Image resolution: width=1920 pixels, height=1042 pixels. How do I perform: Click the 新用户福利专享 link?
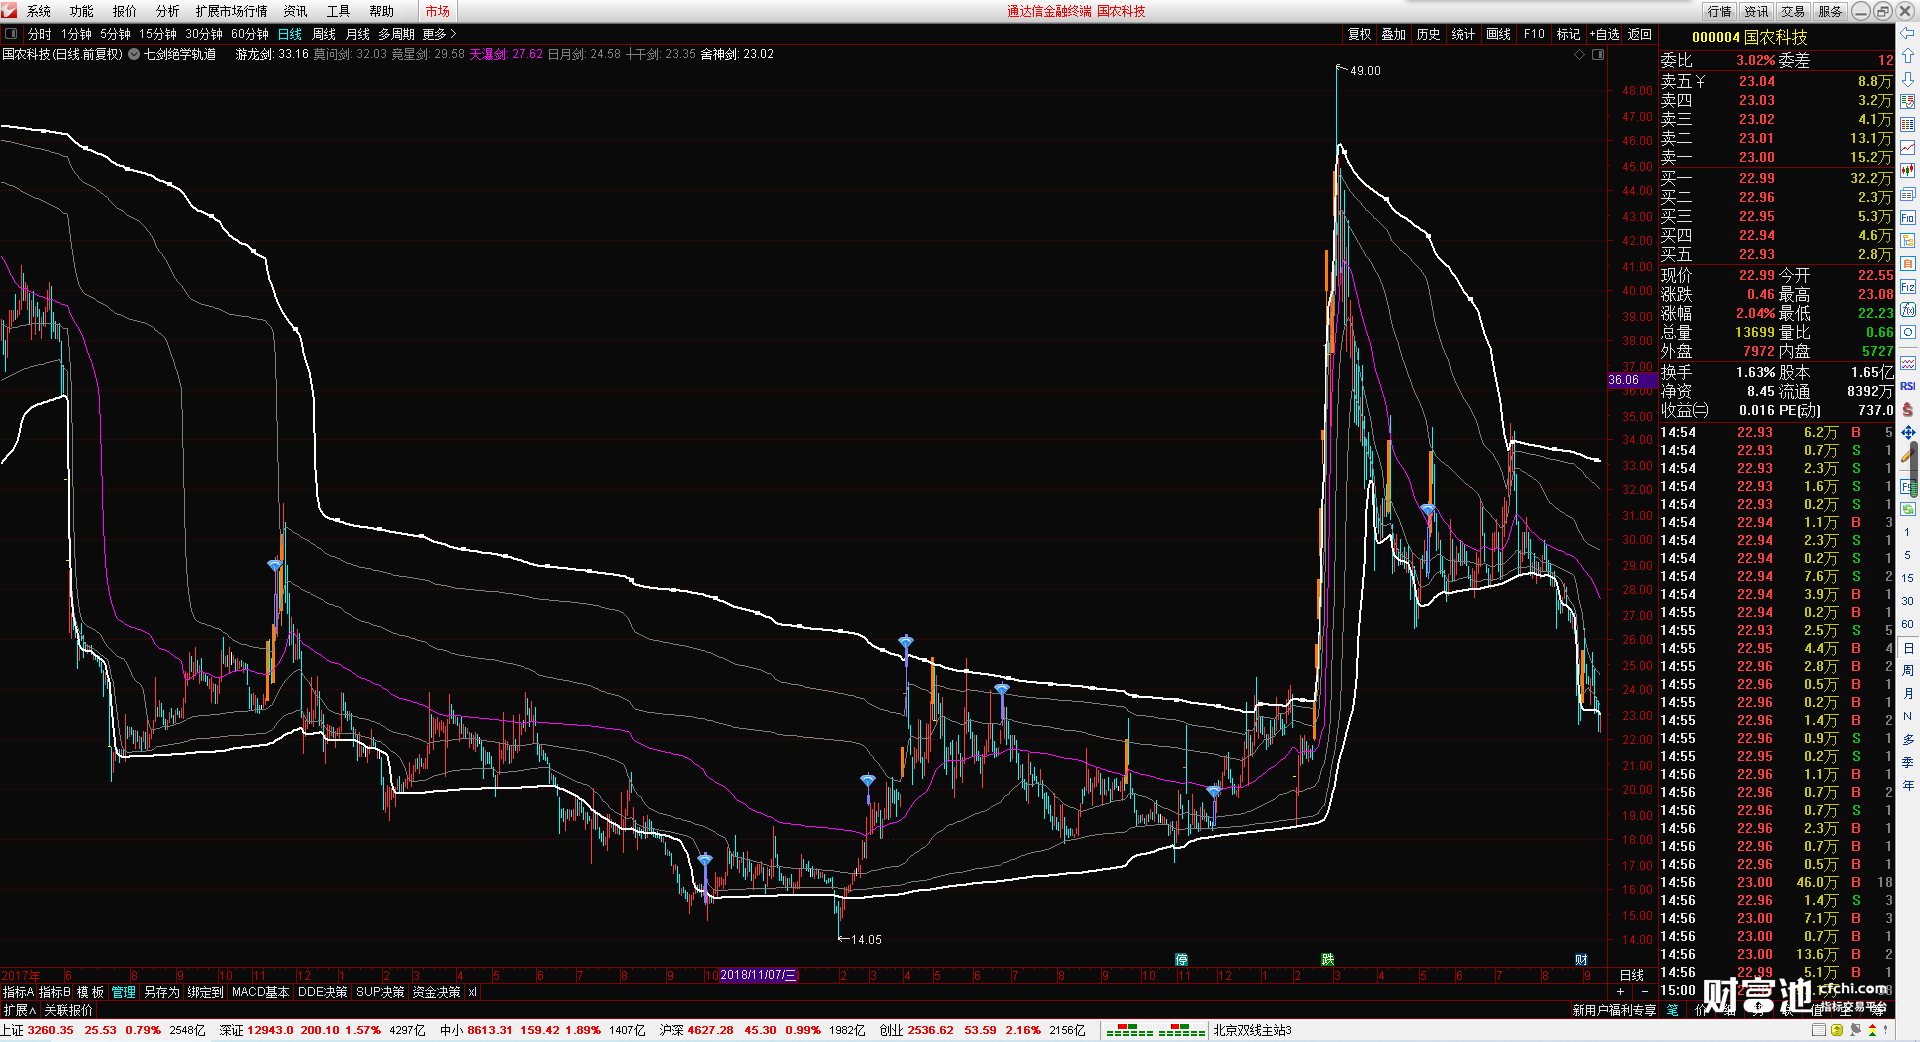[1614, 1010]
